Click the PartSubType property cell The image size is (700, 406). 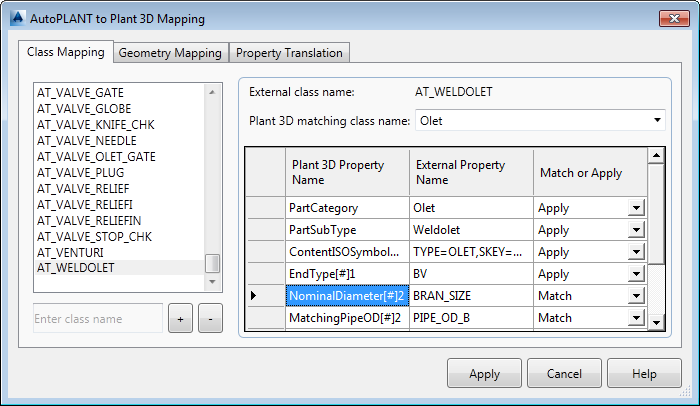click(x=347, y=230)
